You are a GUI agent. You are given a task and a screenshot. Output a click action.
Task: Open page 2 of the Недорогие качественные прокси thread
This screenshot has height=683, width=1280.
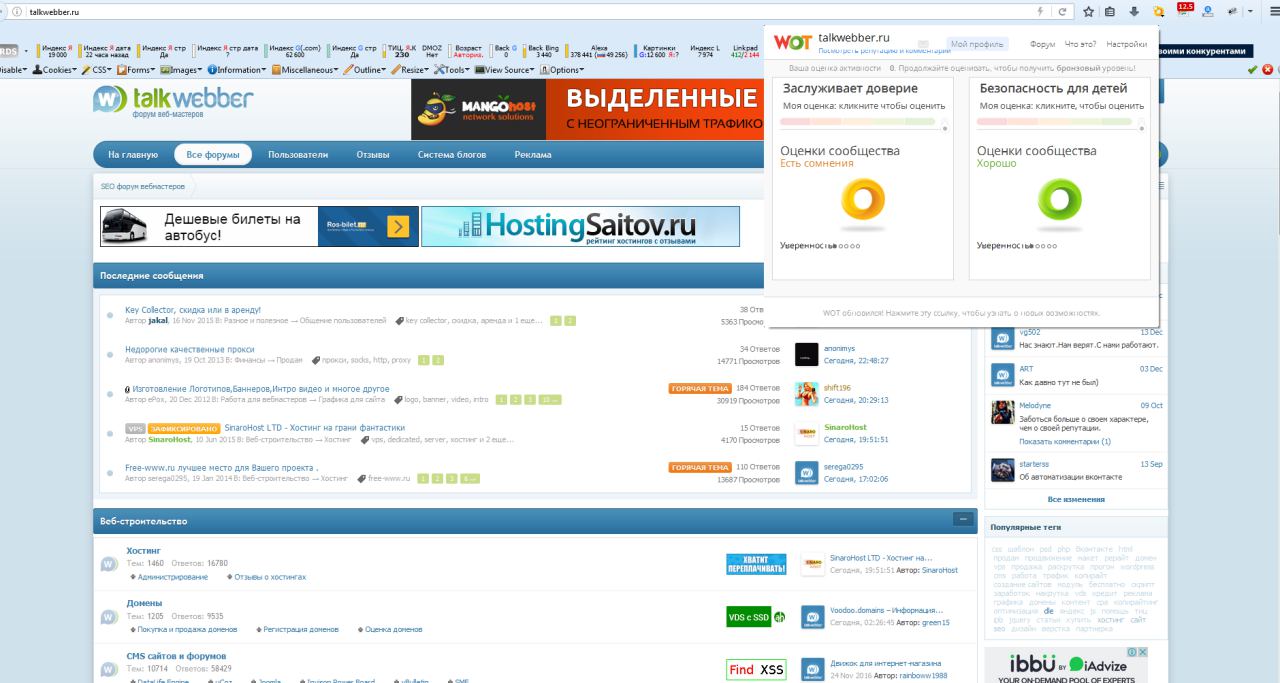pyautogui.click(x=438, y=360)
